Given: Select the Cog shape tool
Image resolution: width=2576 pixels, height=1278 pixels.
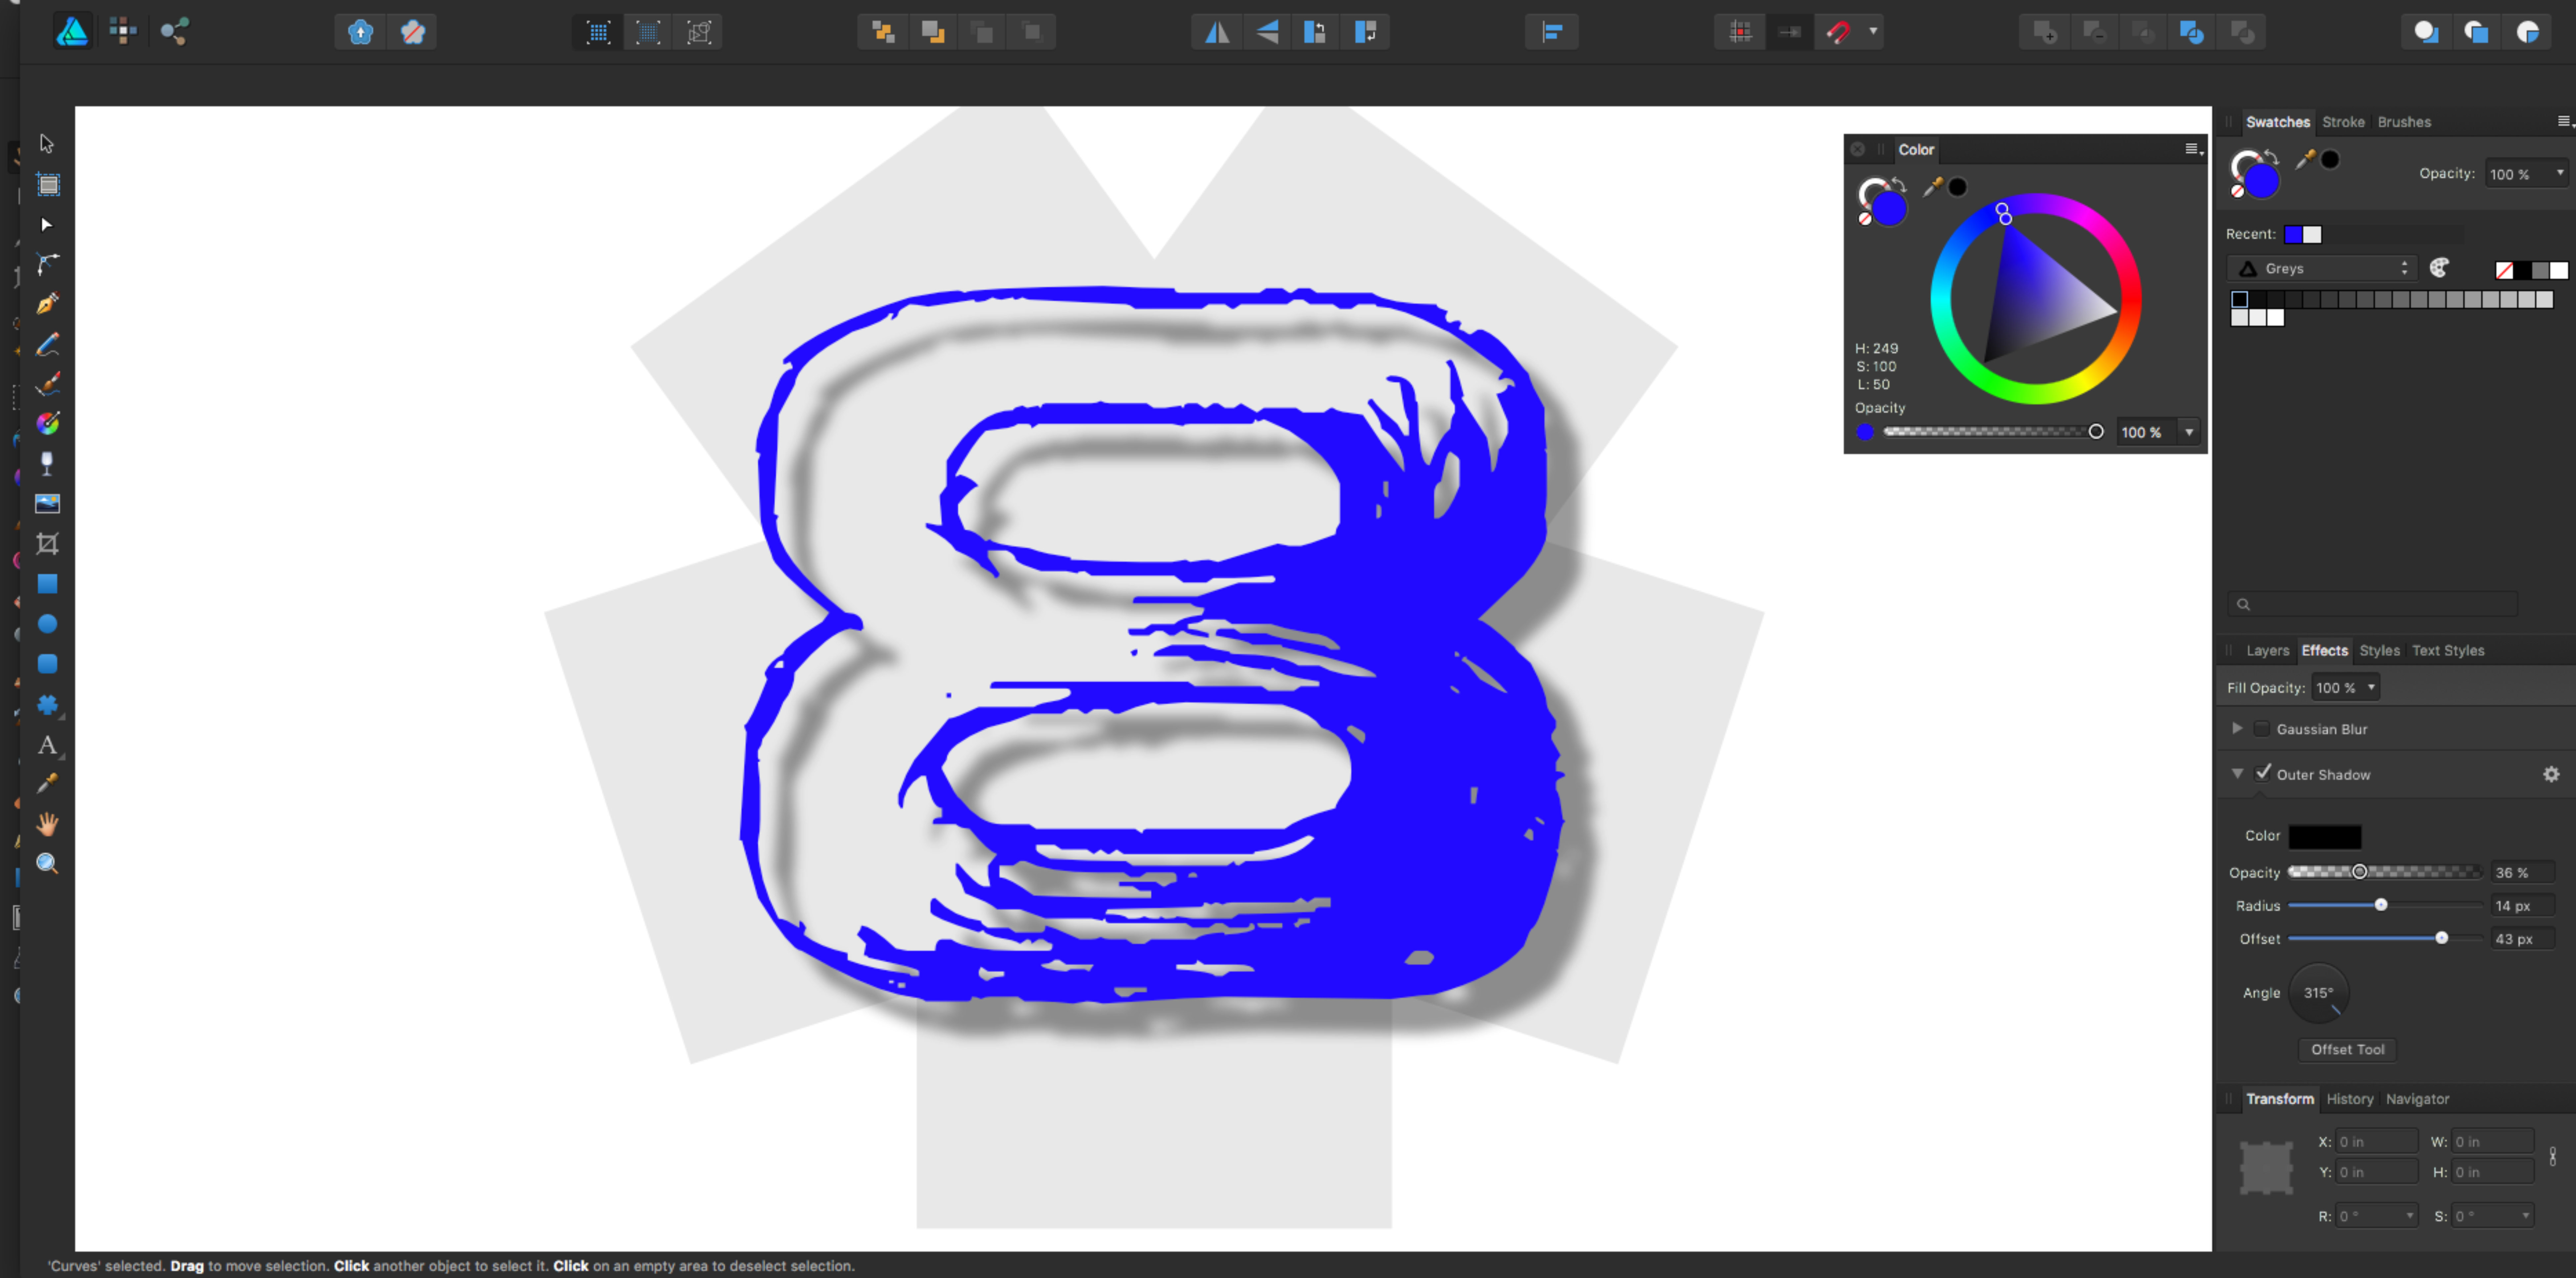Looking at the screenshot, I should pyautogui.click(x=47, y=705).
